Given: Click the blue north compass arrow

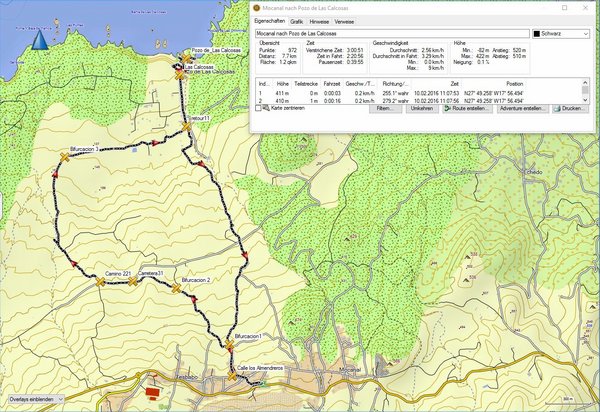Looking at the screenshot, I should click(41, 40).
